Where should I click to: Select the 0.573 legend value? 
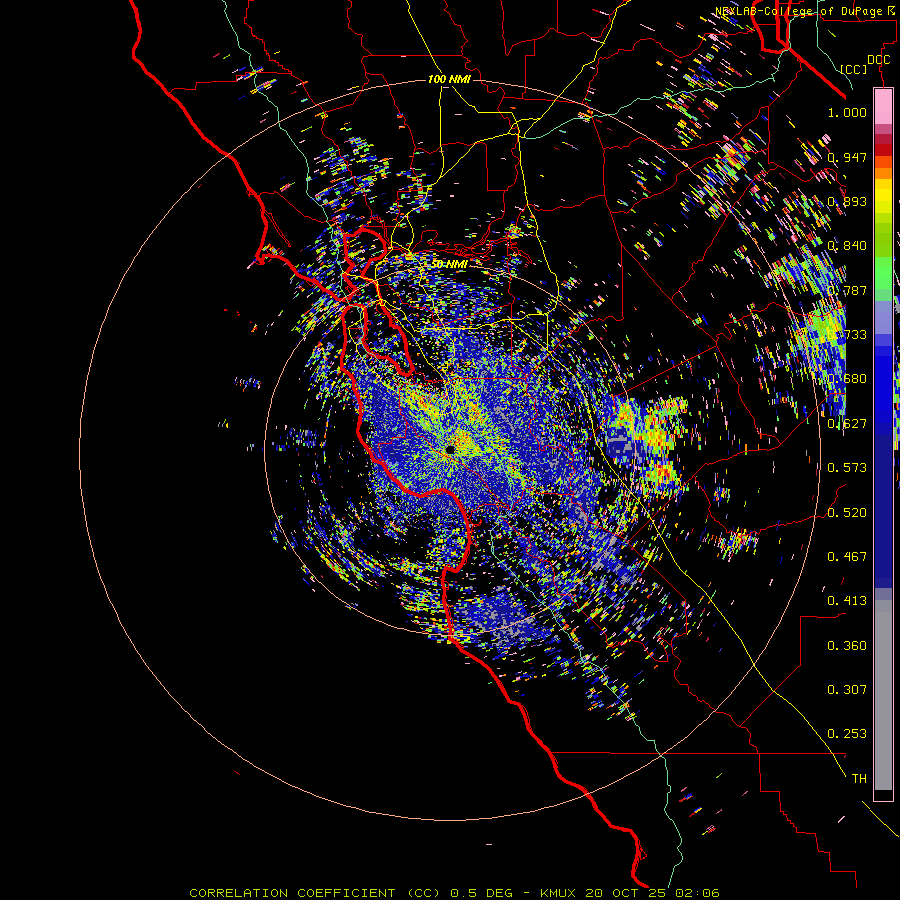[x=847, y=467]
